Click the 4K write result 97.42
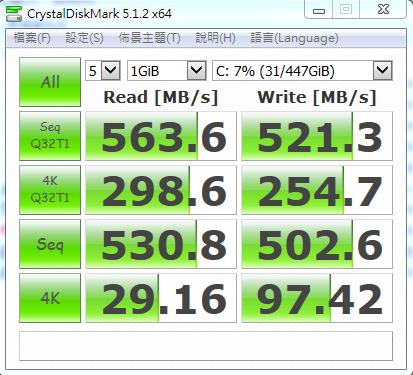This screenshot has height=375, width=413. coord(317,298)
